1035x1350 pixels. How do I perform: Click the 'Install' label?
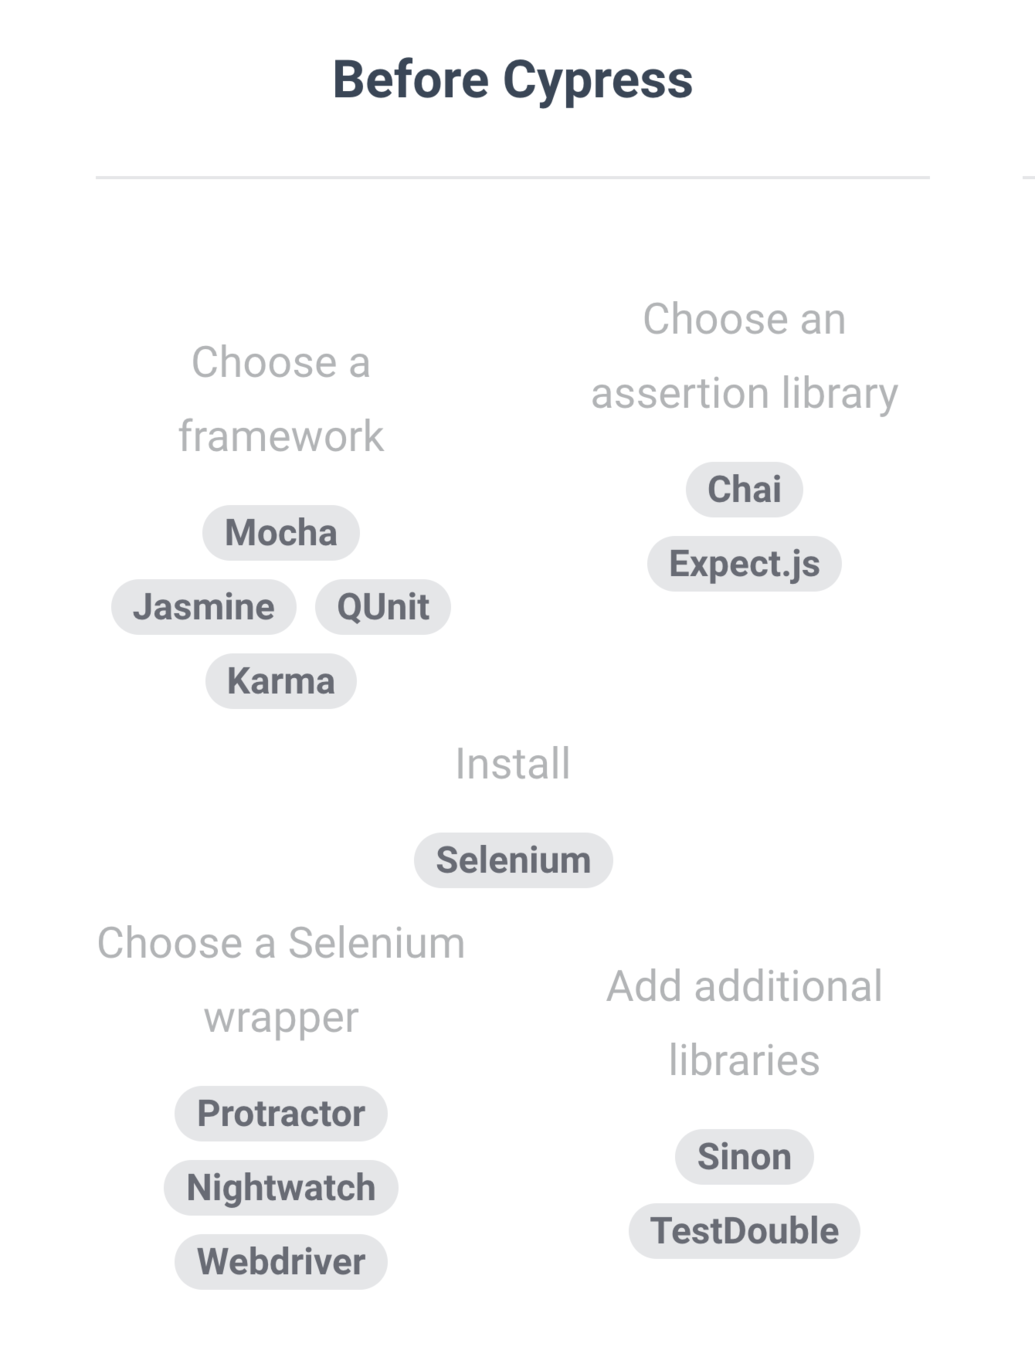pyautogui.click(x=513, y=764)
